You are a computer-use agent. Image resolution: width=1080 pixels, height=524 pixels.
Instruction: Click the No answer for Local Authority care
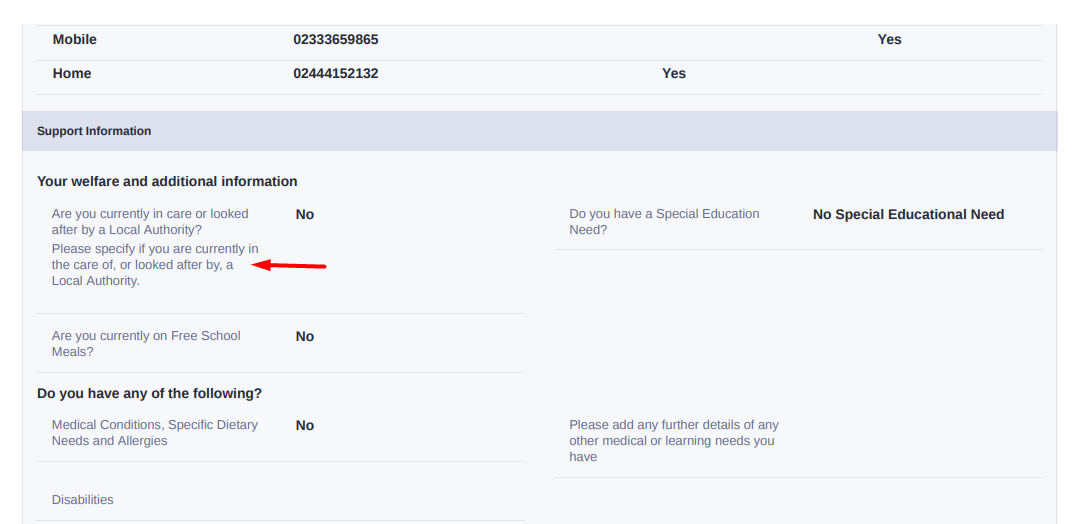305,215
